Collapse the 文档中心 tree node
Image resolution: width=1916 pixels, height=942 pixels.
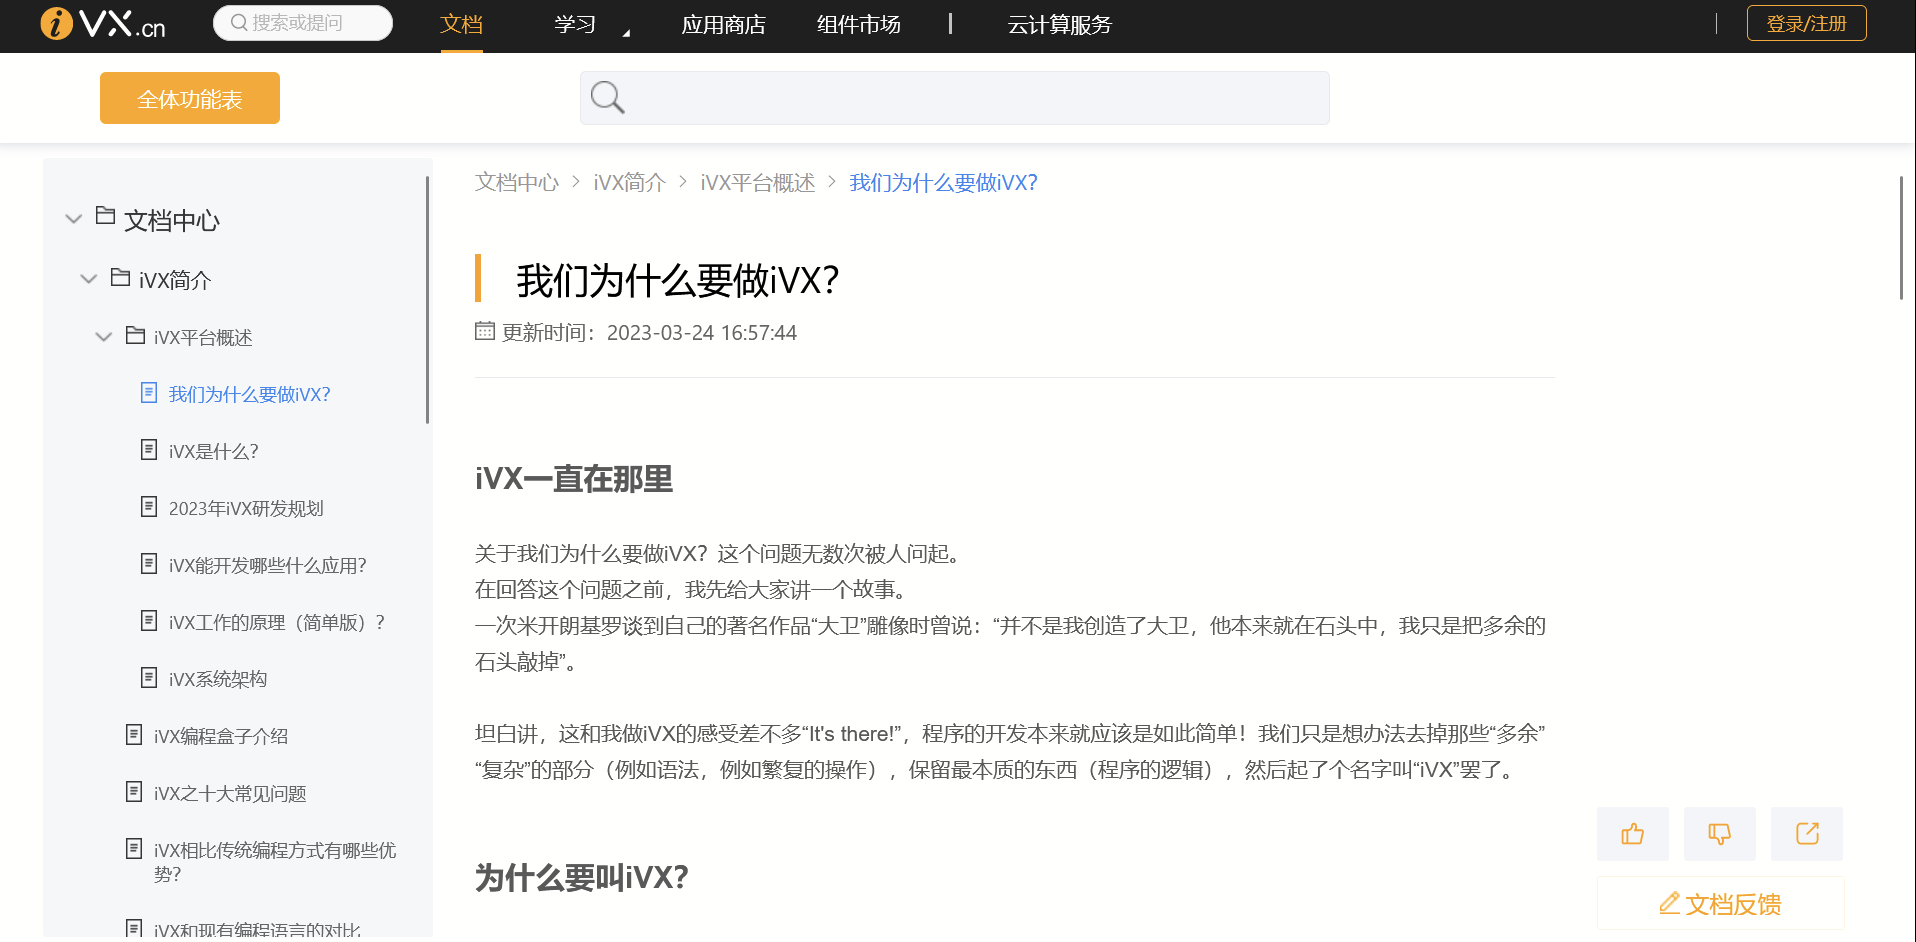73,219
